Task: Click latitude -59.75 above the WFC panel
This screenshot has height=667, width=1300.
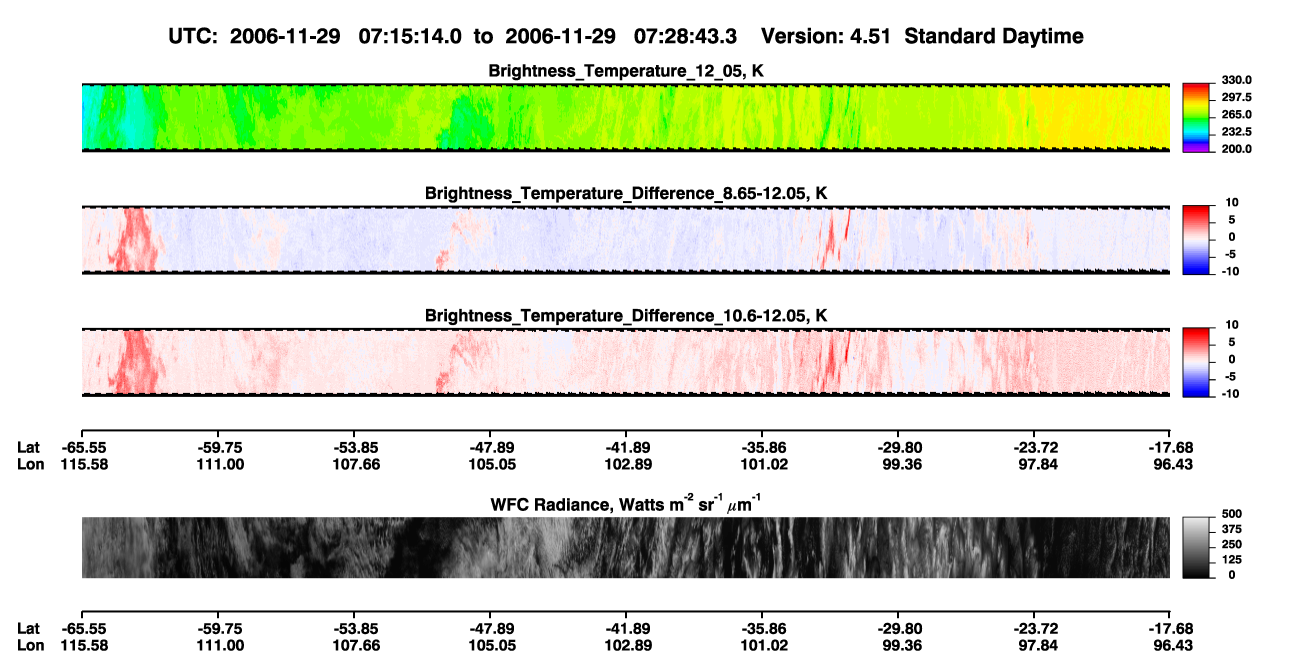Action: click(x=219, y=448)
